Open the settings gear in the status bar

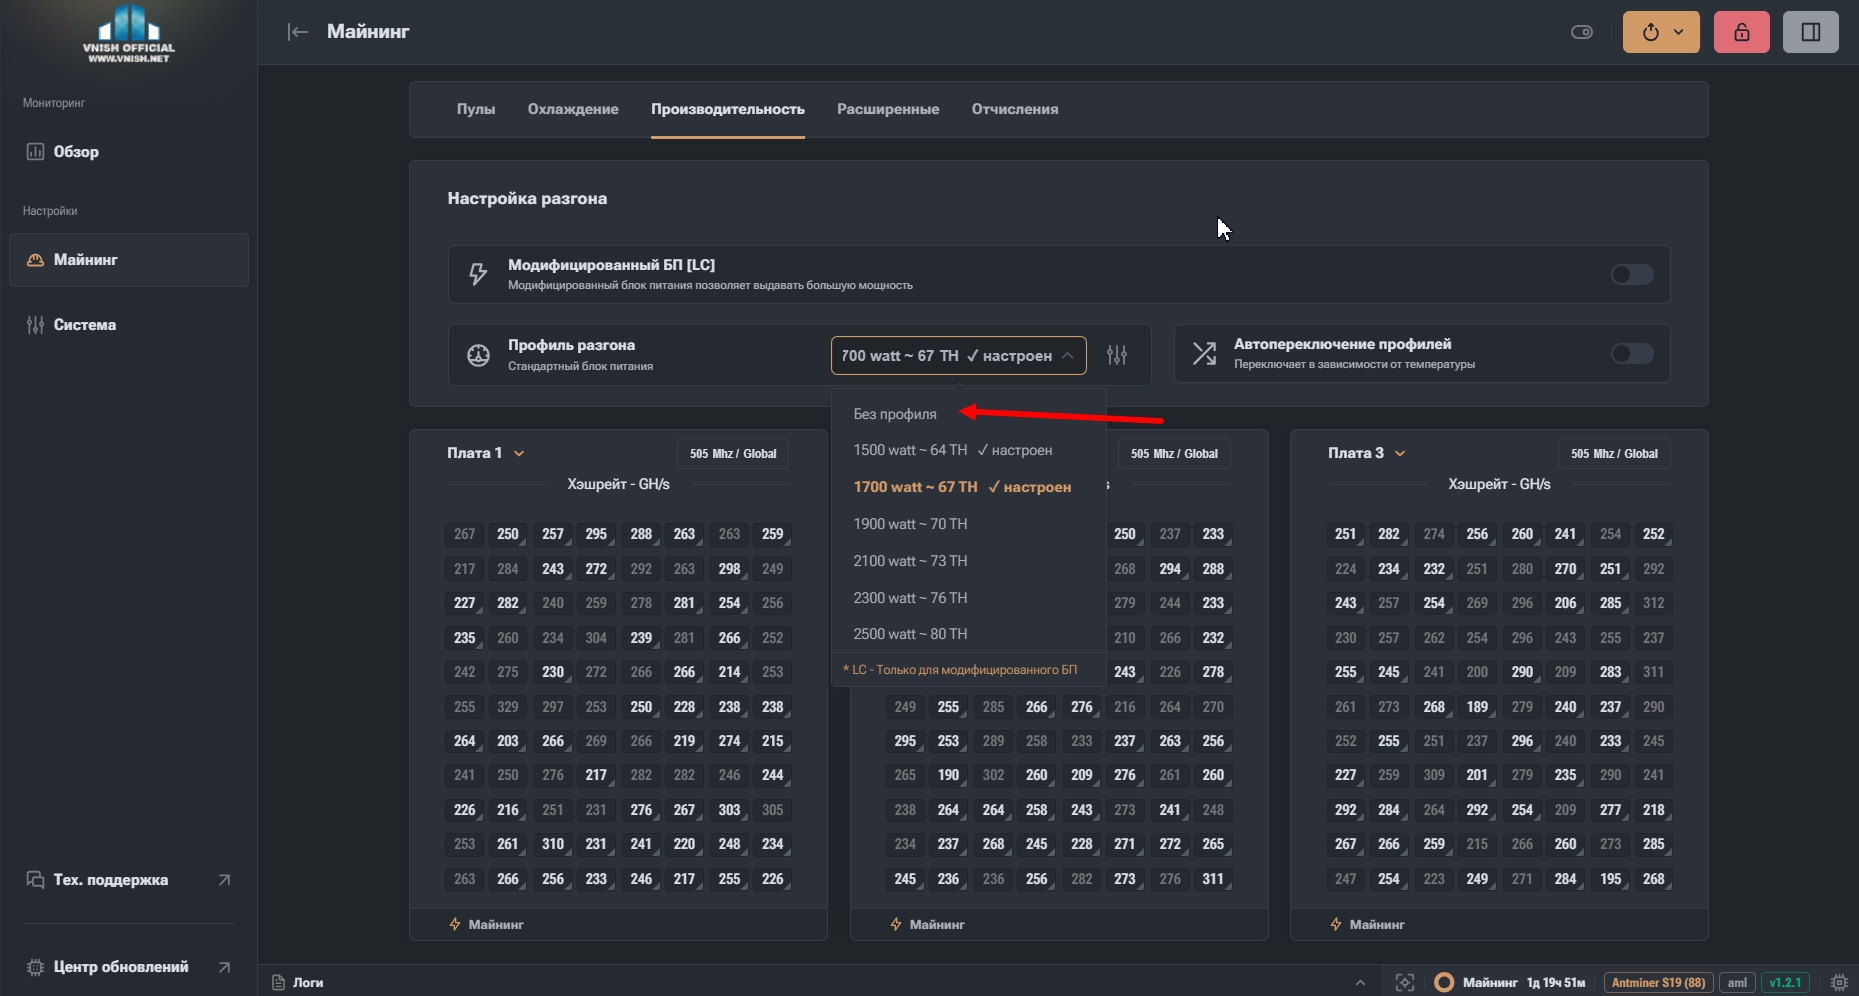tap(1838, 983)
